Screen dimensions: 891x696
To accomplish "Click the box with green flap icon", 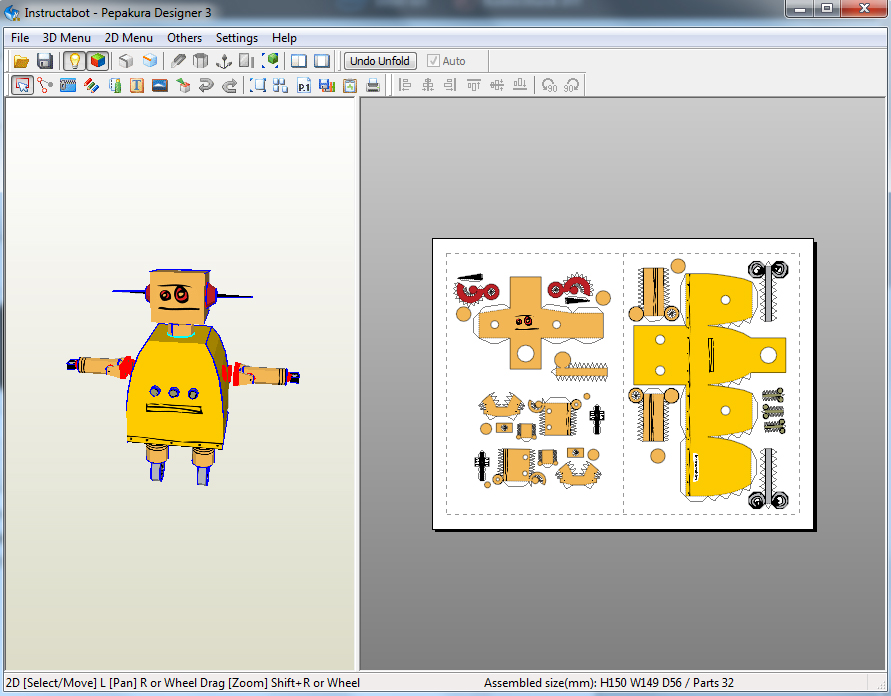I will tap(183, 85).
